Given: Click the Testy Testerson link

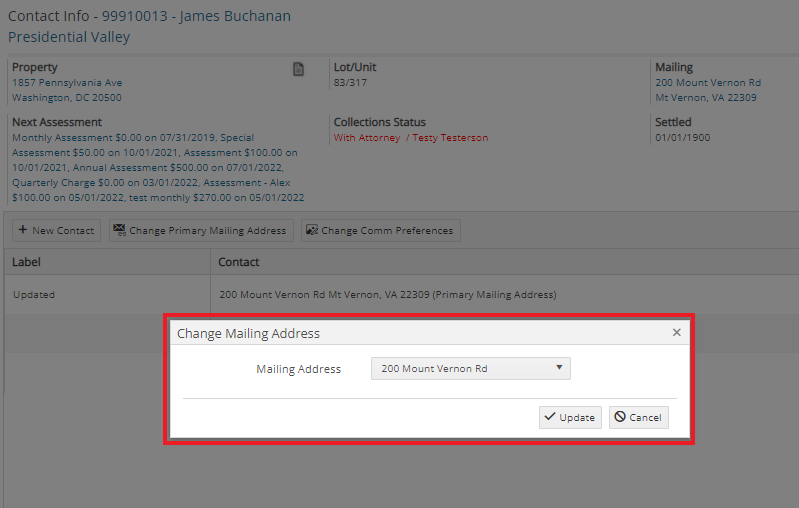Looking at the screenshot, I should click(x=450, y=138).
